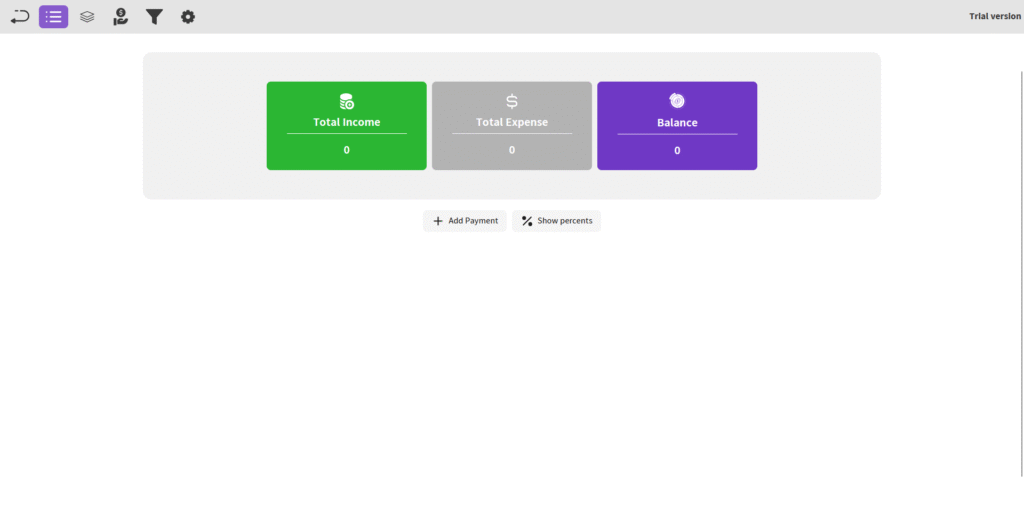
Task: Click the Total Expense heading text
Action: click(512, 123)
